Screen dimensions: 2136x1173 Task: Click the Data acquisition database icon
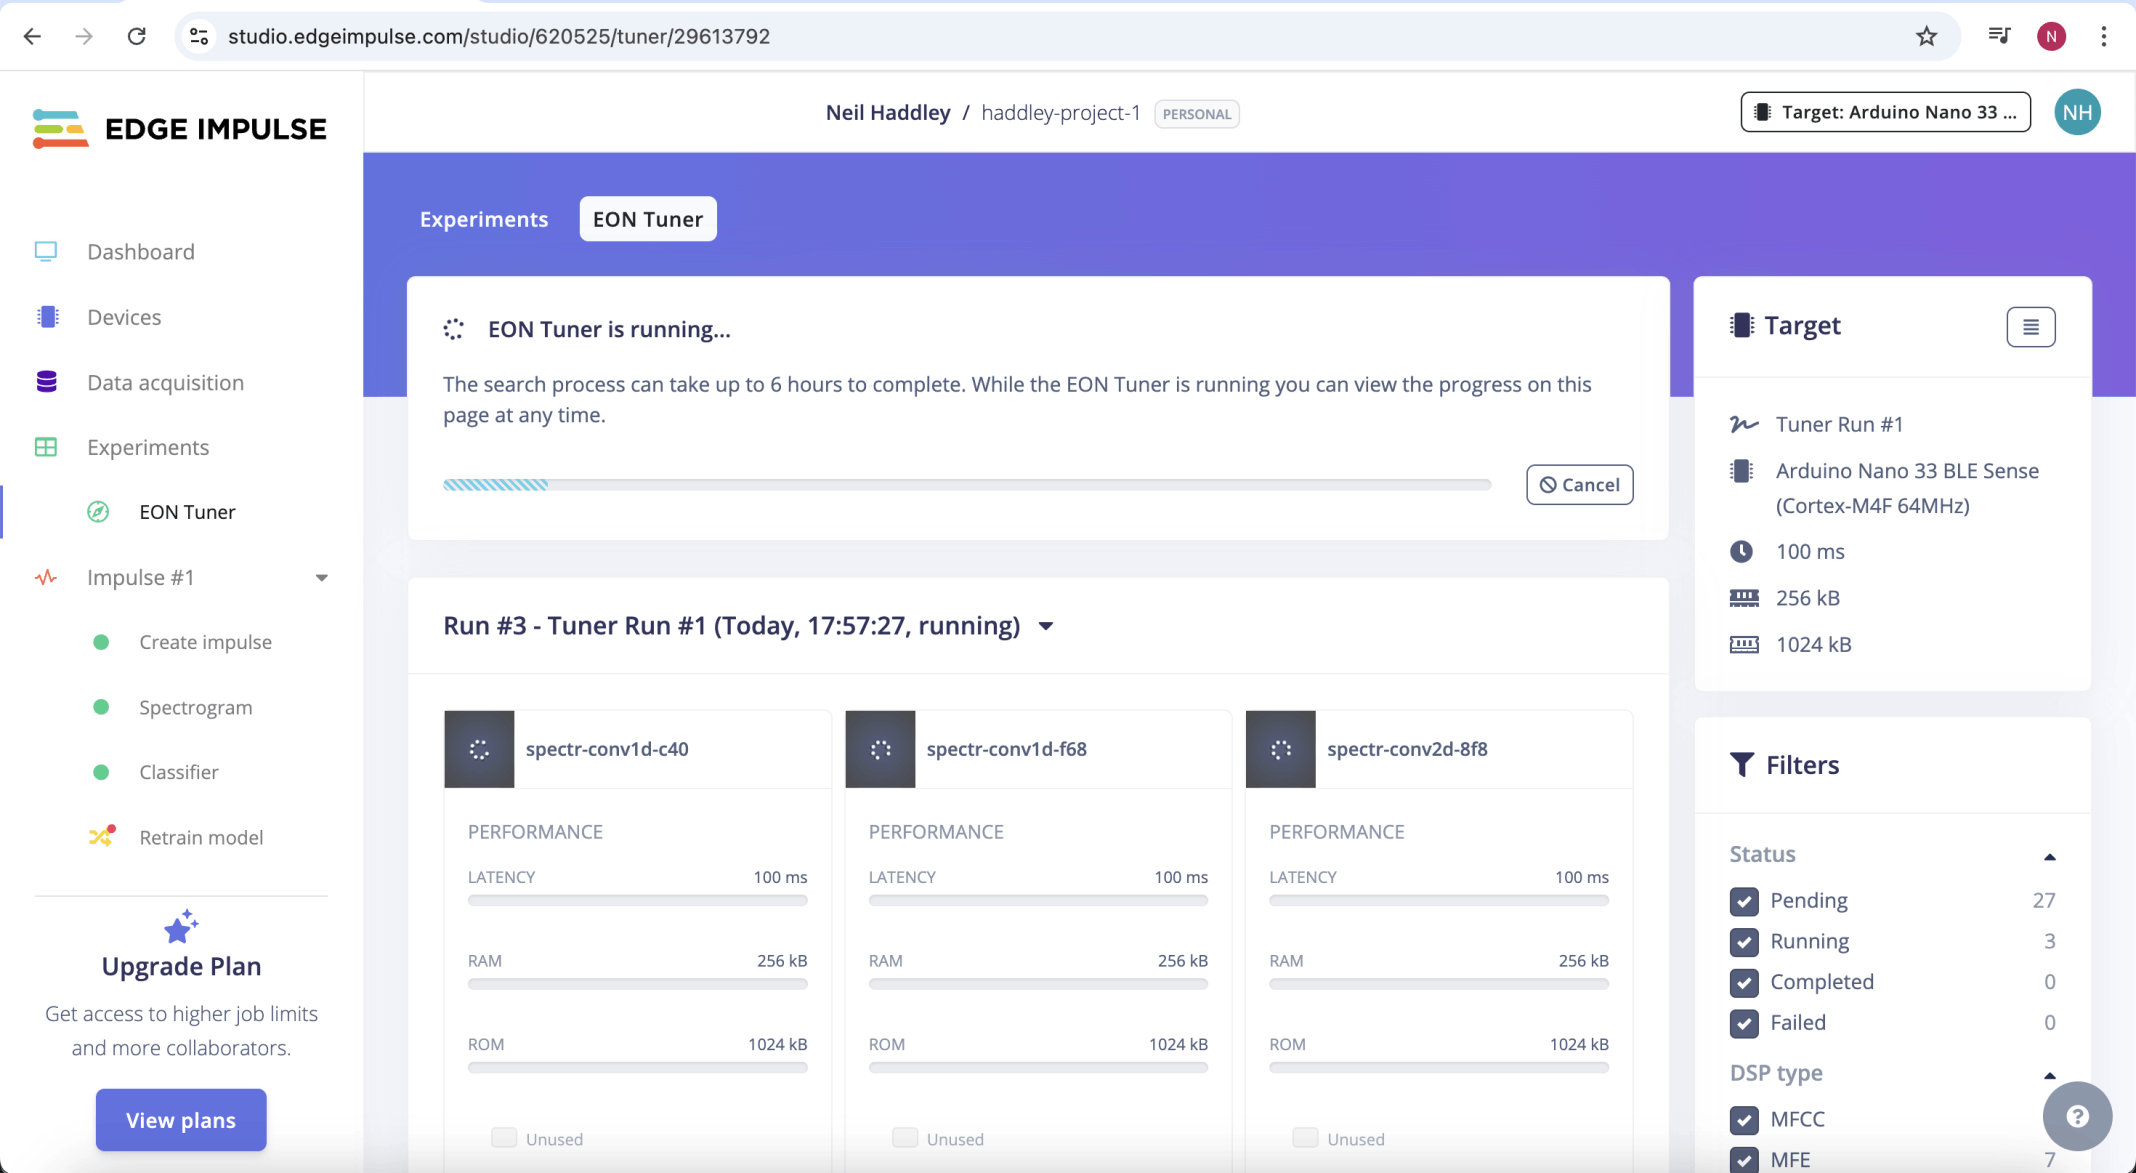[x=46, y=382]
